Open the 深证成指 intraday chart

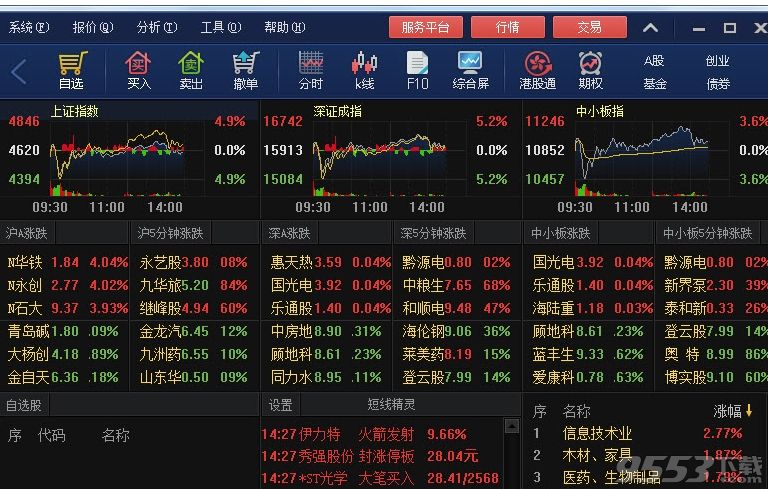coord(391,157)
